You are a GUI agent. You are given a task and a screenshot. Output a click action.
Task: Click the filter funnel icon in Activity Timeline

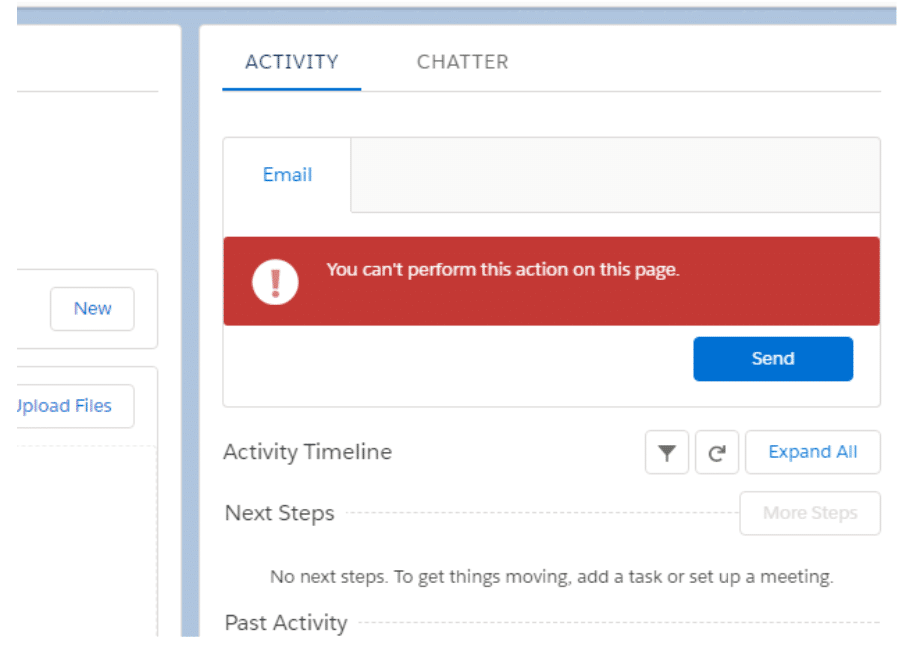[x=666, y=453]
